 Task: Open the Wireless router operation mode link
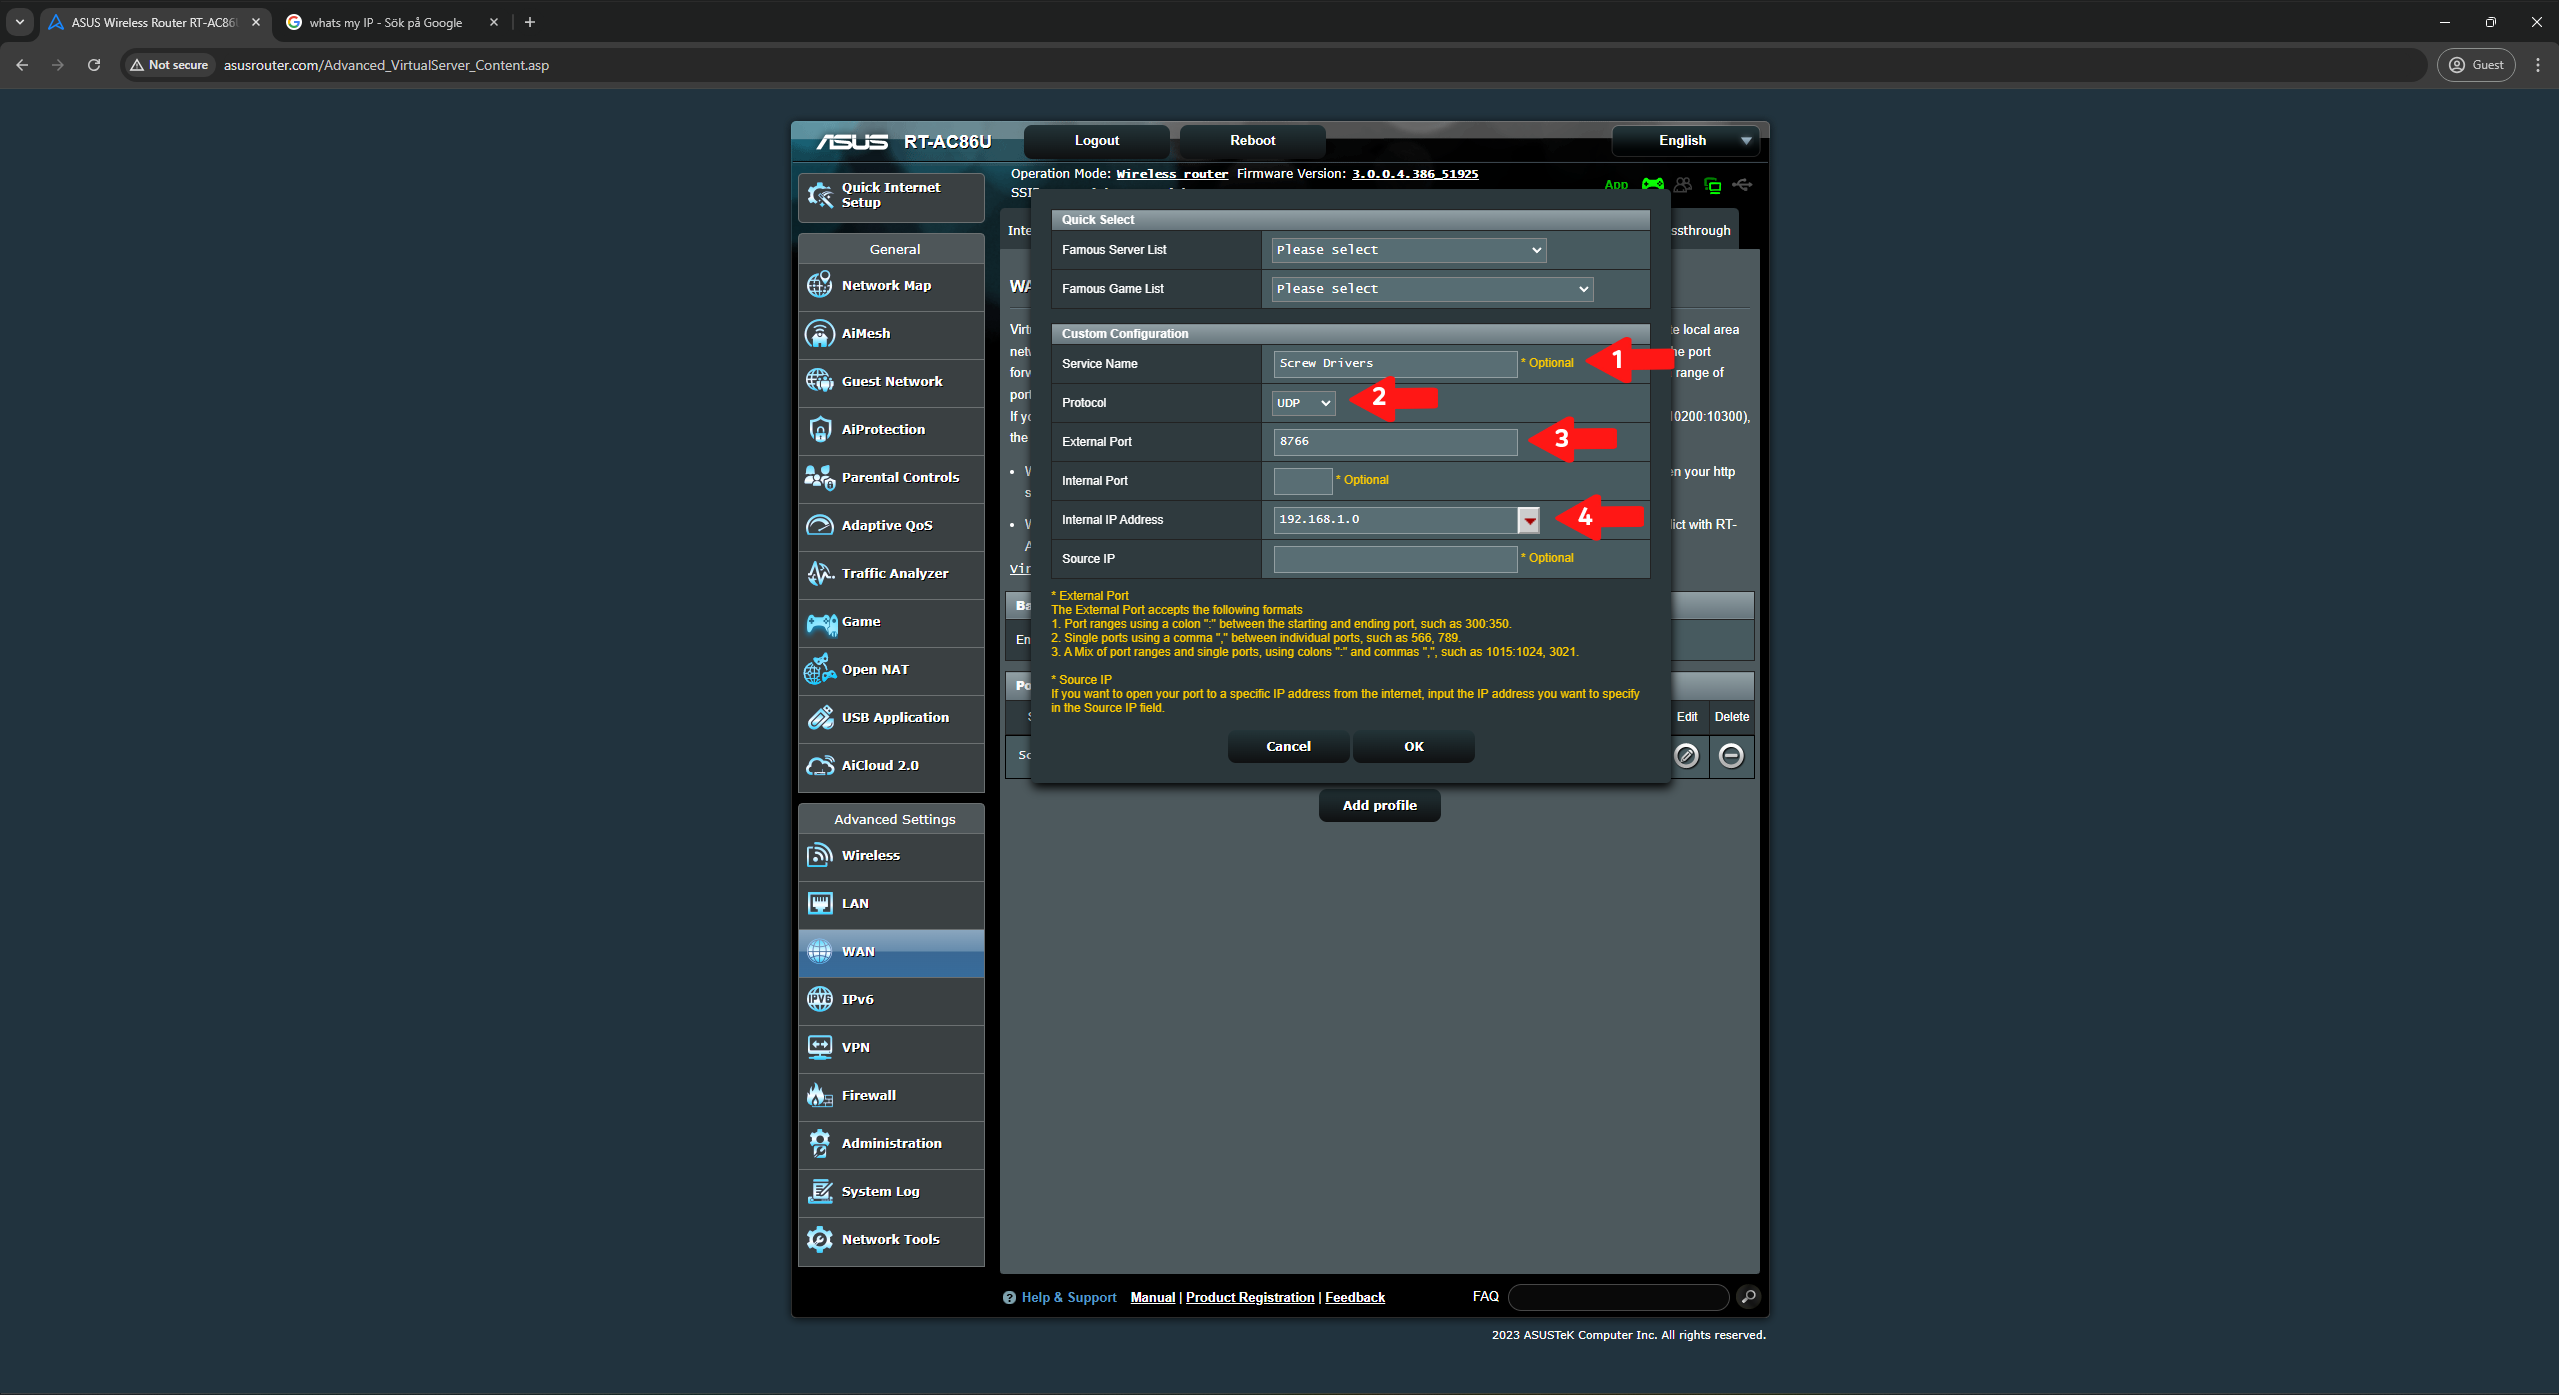pos(1172,174)
